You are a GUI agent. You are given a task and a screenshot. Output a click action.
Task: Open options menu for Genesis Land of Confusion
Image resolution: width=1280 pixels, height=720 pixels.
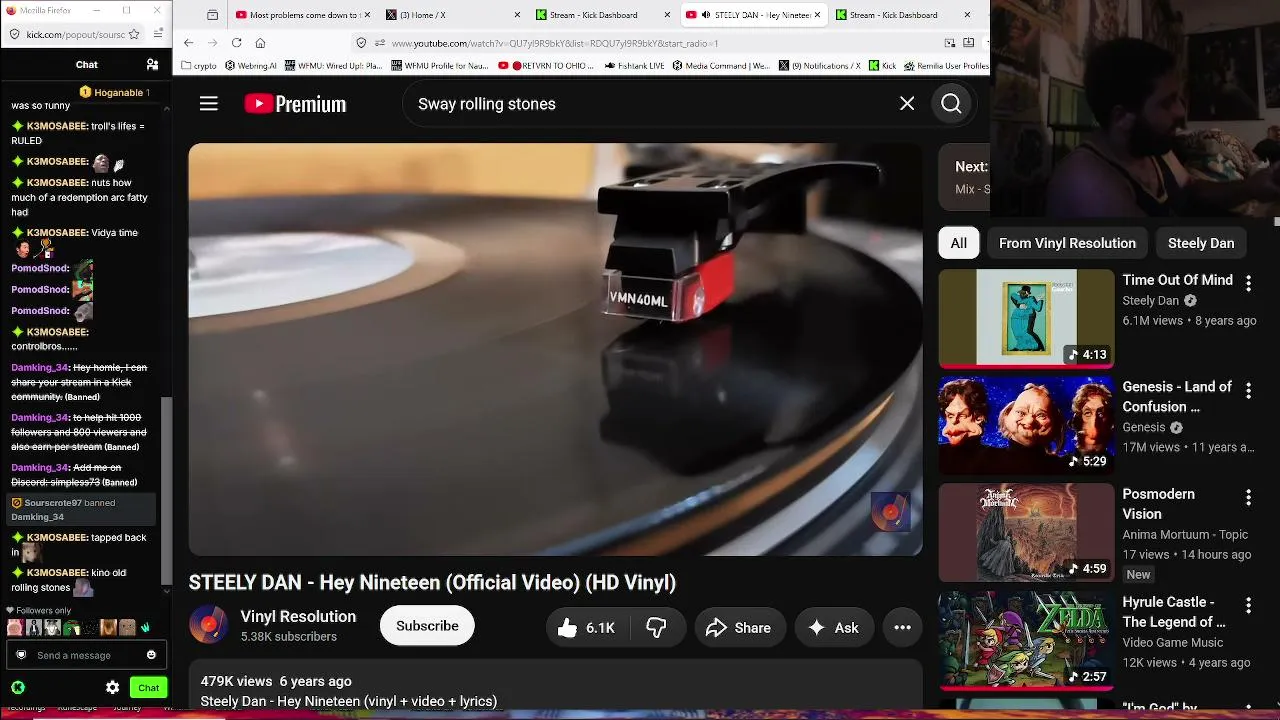1248,391
